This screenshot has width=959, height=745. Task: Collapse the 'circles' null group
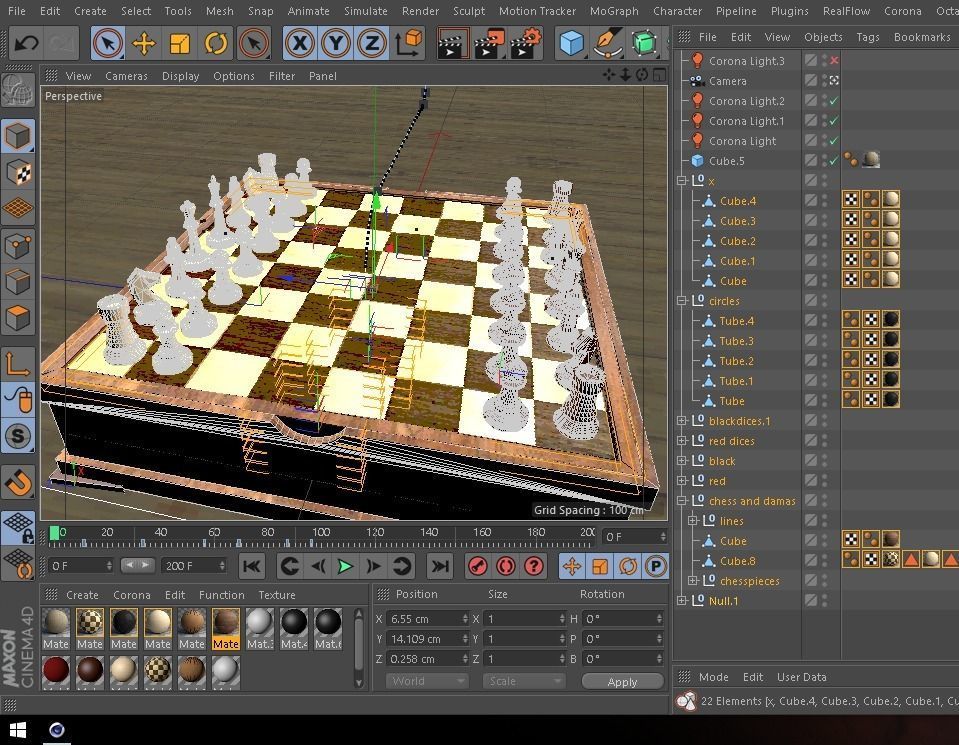pyautogui.click(x=682, y=300)
